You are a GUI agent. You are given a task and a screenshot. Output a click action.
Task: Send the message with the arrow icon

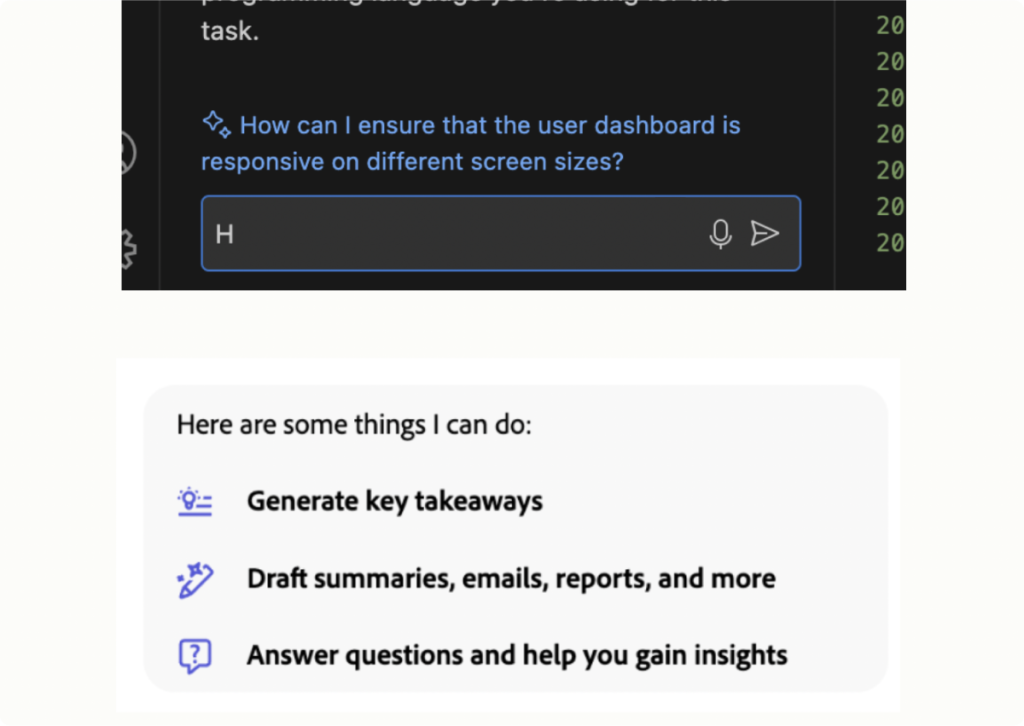(765, 233)
